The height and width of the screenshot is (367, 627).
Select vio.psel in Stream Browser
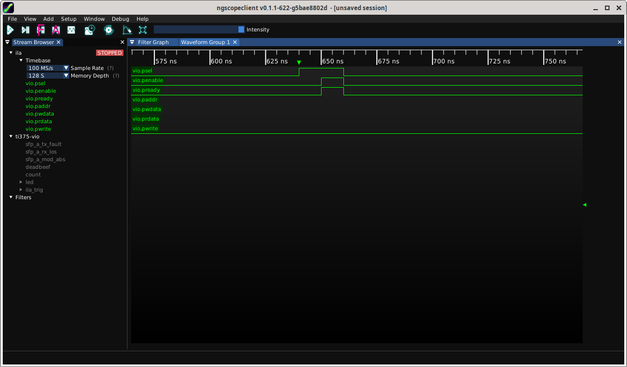tap(35, 83)
